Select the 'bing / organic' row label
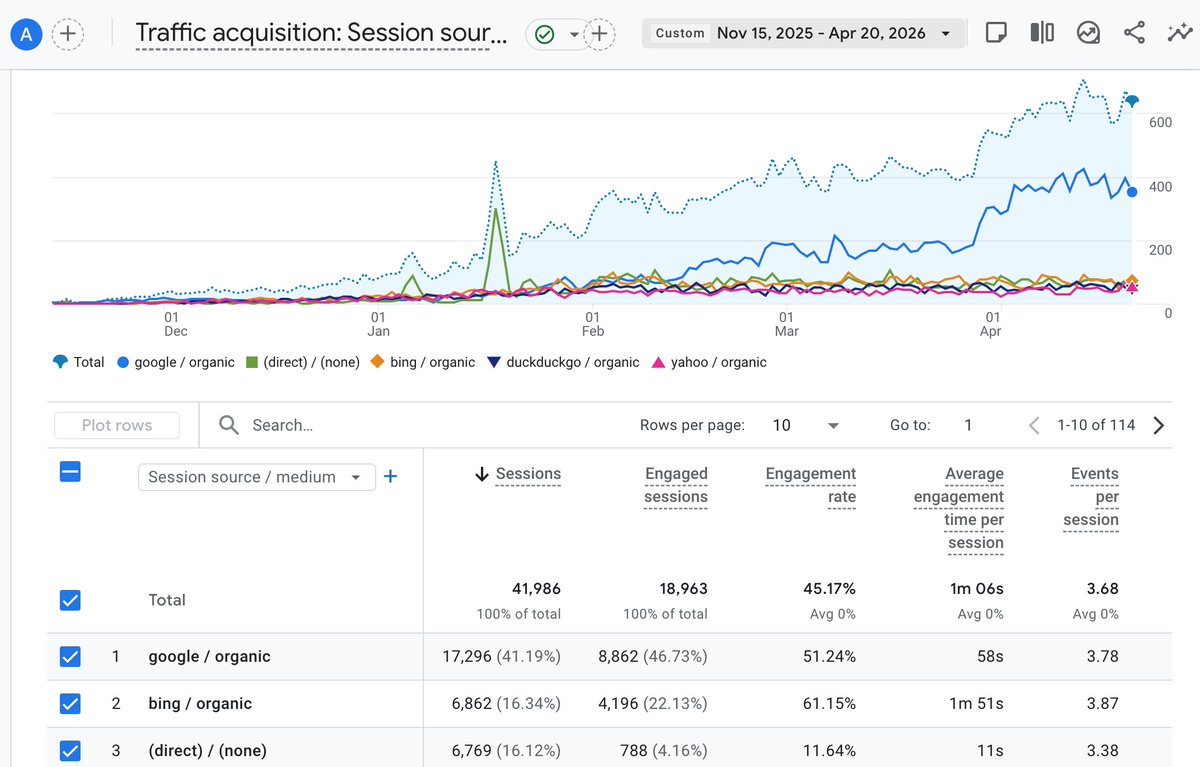The height and width of the screenshot is (767, 1200). coord(200,704)
